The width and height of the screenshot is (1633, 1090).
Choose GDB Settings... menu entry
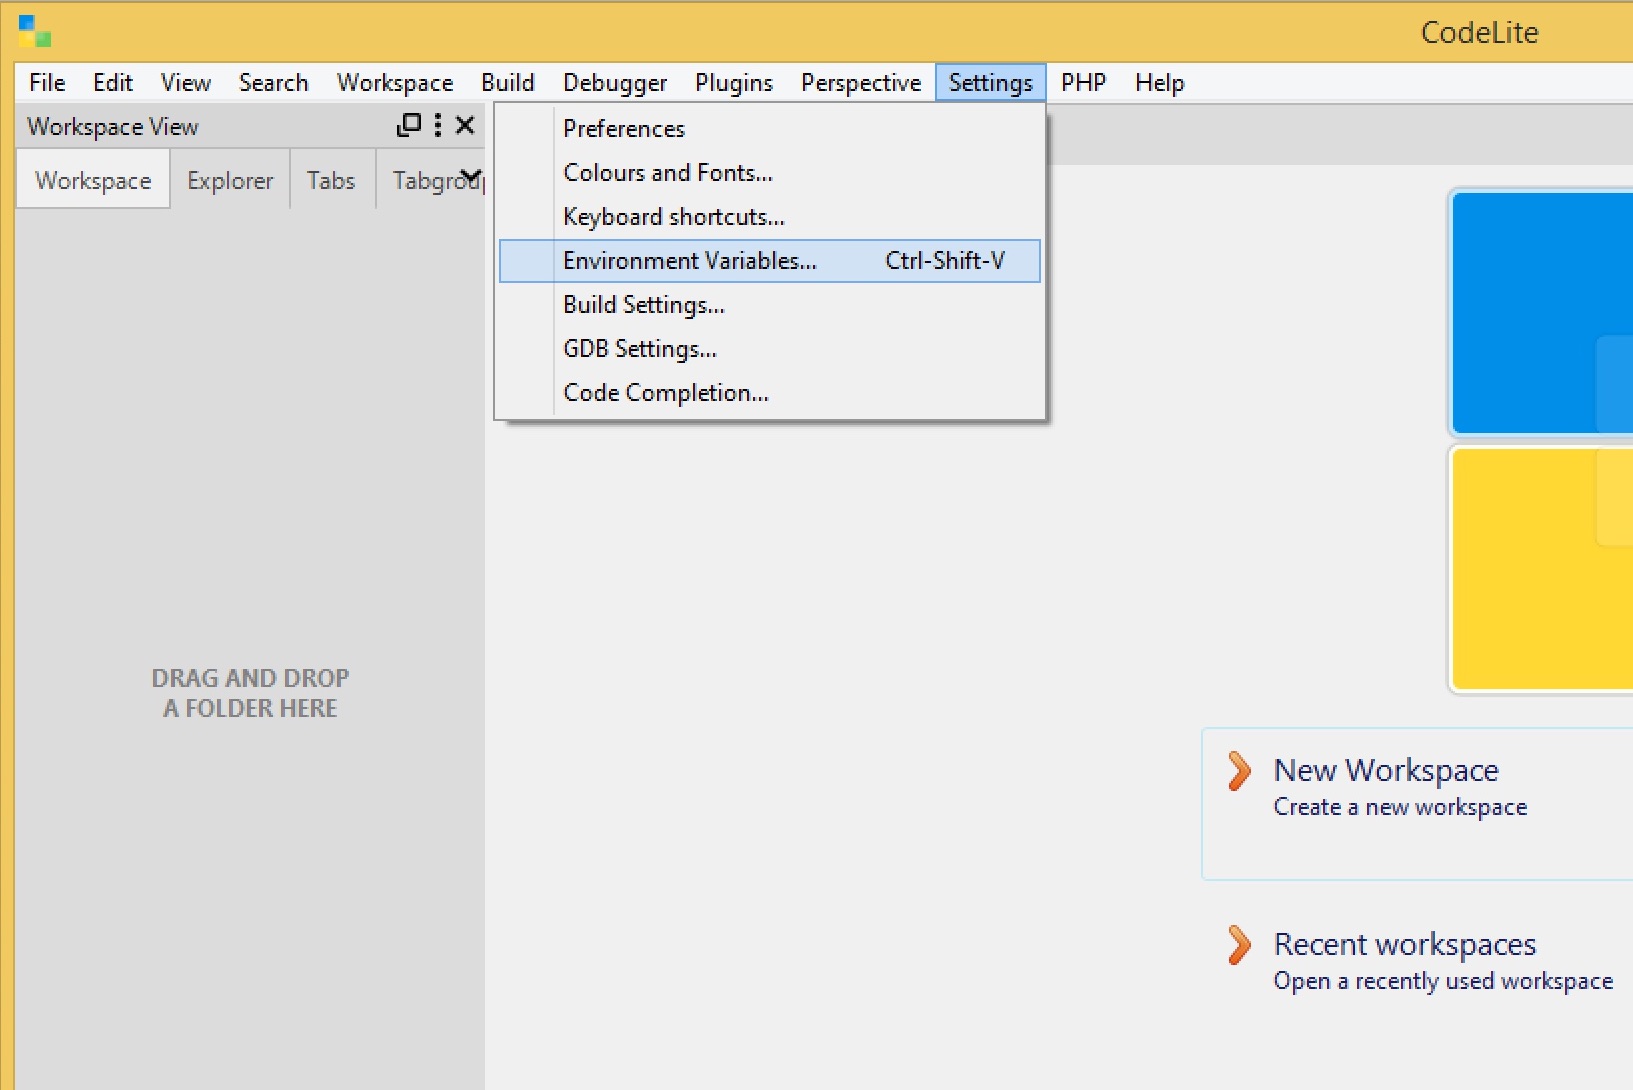(770, 349)
